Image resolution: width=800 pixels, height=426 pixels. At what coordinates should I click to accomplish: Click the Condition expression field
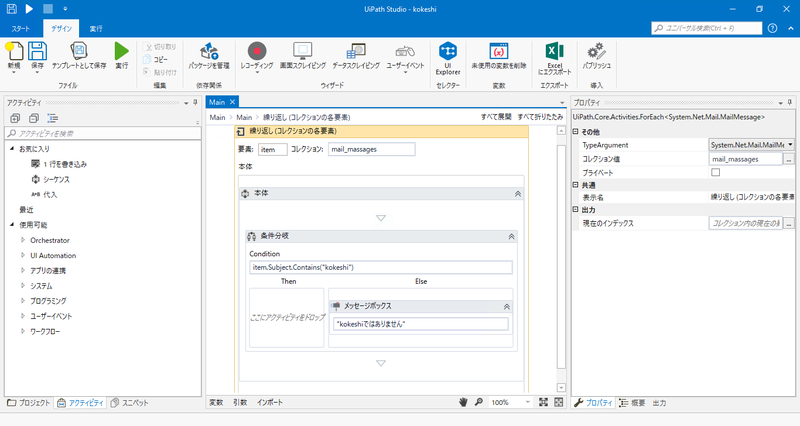click(x=381, y=267)
